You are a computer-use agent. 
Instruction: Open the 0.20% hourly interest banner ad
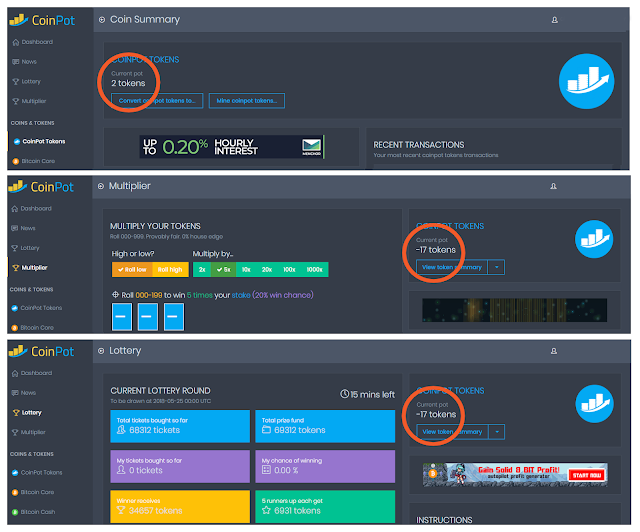coord(232,147)
